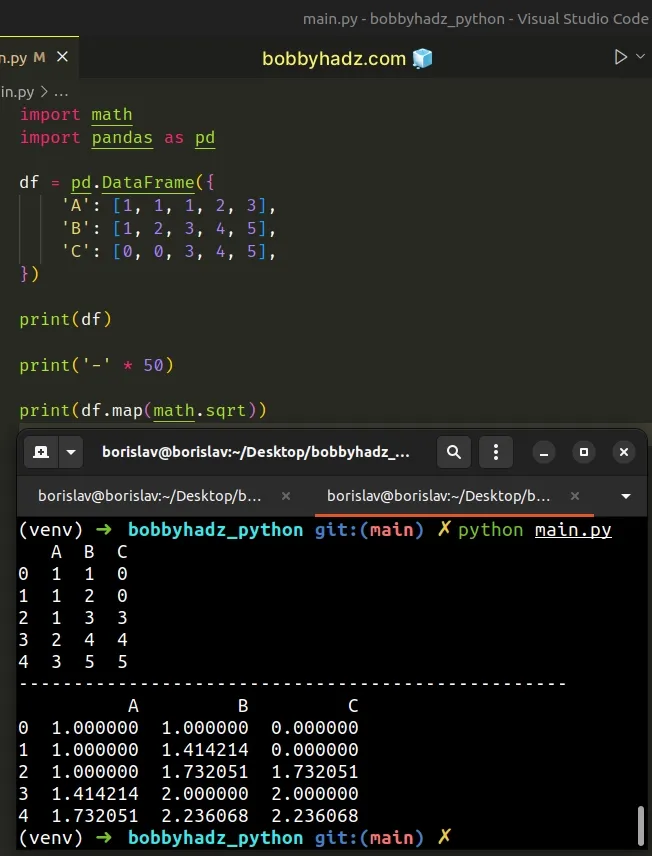Click the print(df) code line
This screenshot has width=652, height=856.
click(66, 319)
